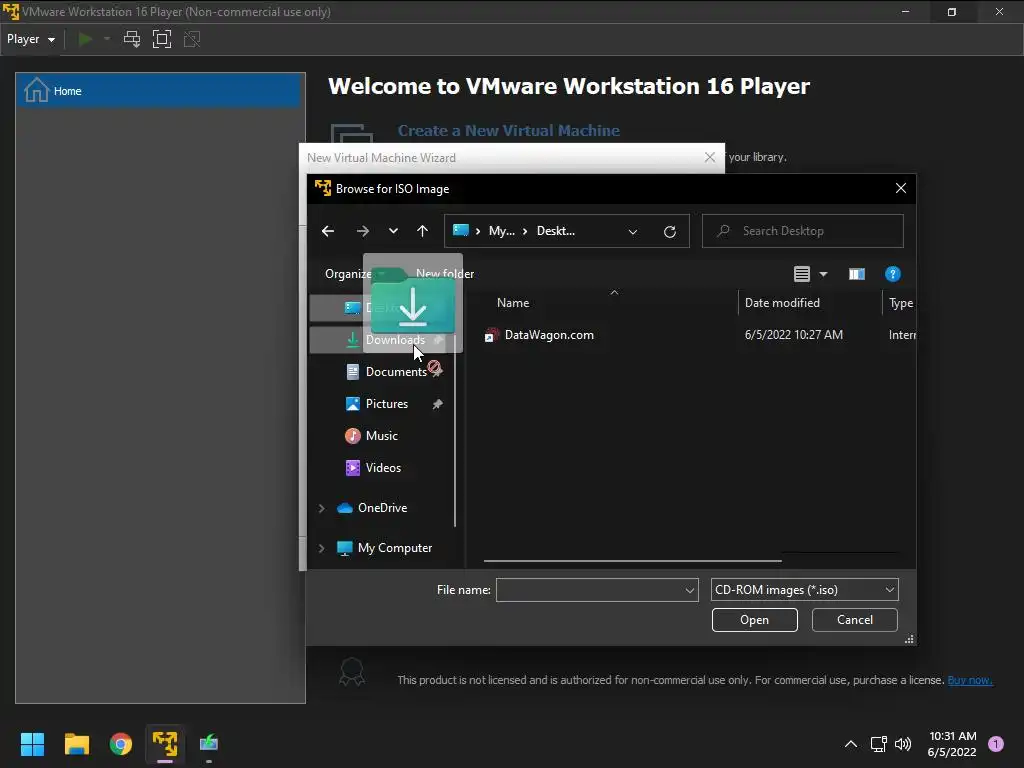Select My Computer in the navigation pane
This screenshot has height=768, width=1024.
(394, 548)
